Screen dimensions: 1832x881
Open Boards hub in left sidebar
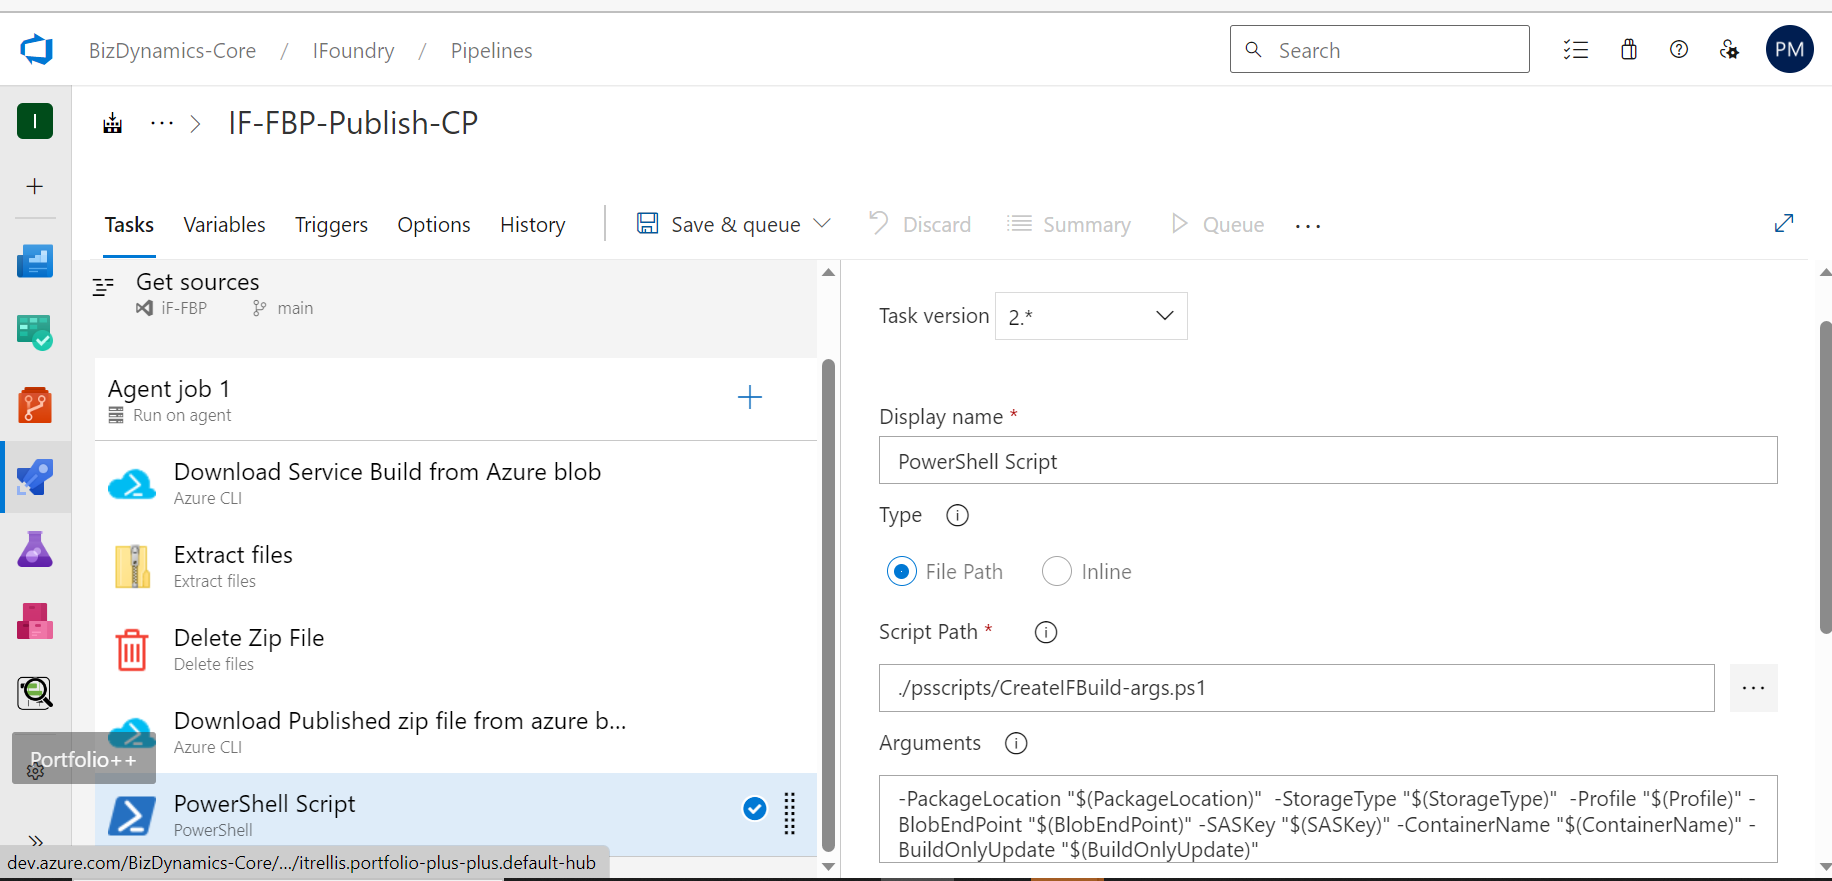[35, 333]
